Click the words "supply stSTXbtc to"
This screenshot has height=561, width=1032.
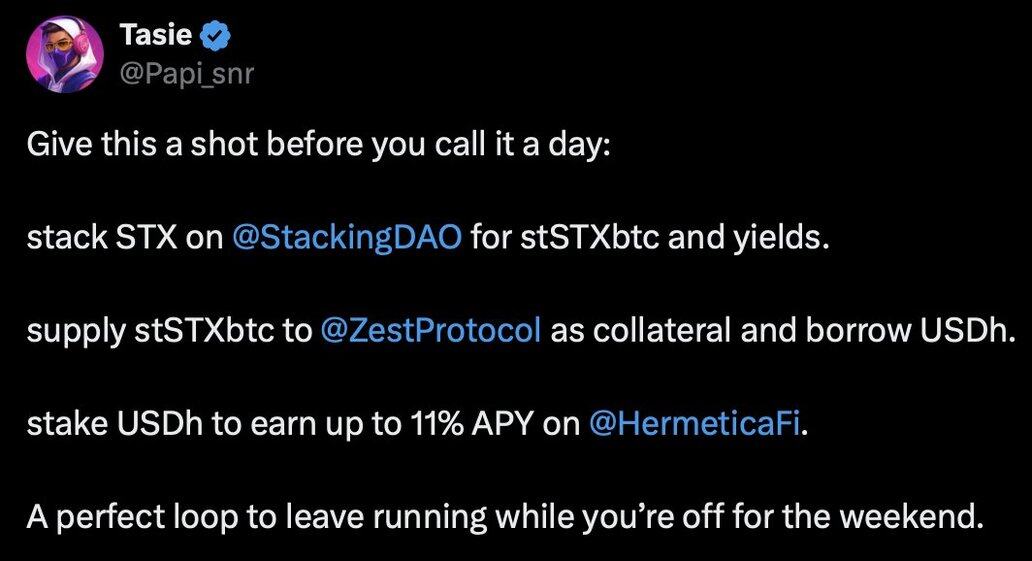[169, 331]
